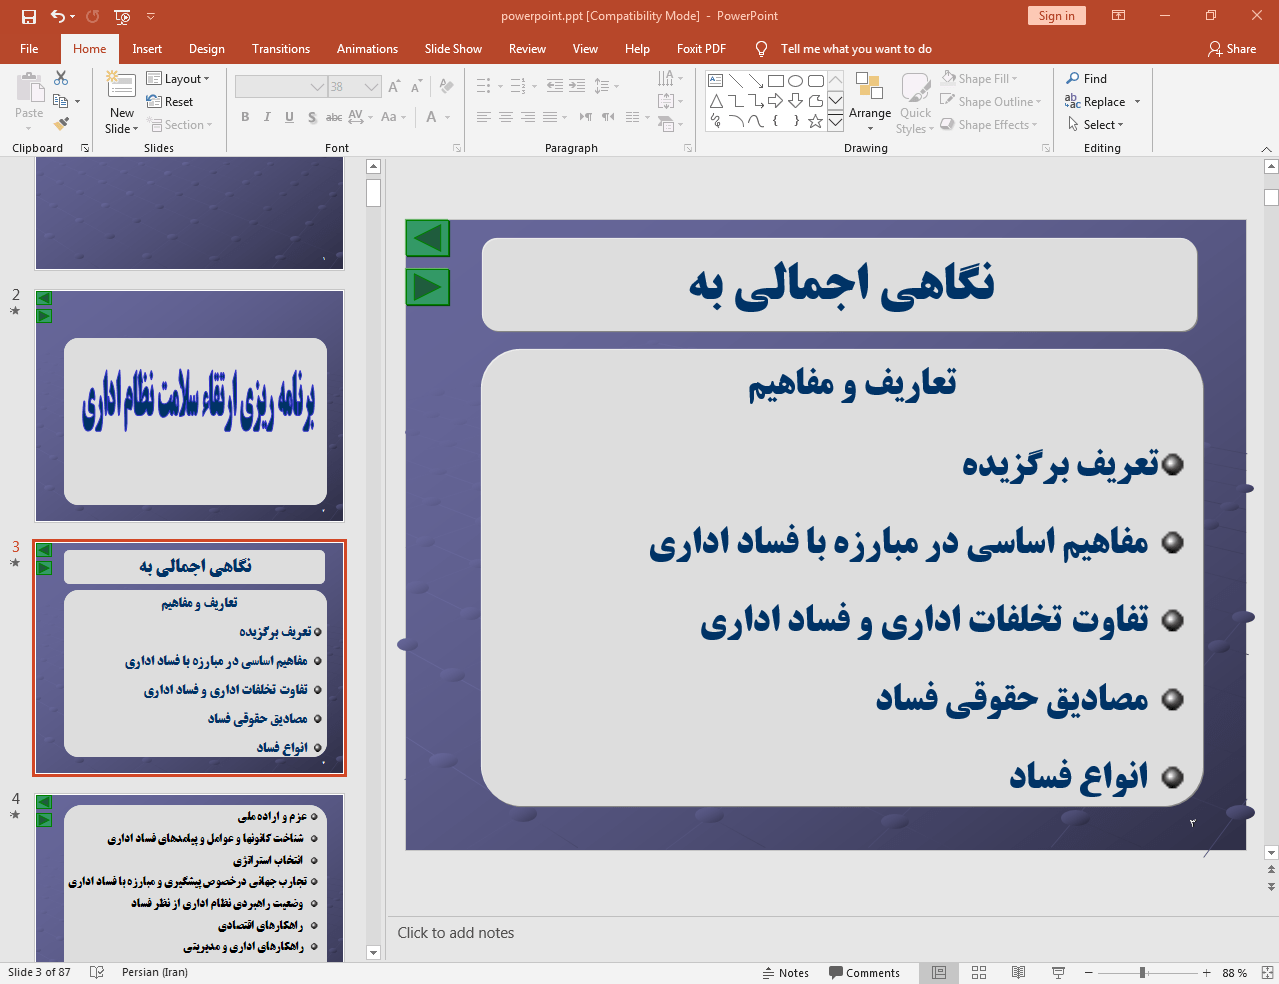This screenshot has height=984, width=1279.
Task: Start Slide Show from status bar
Action: [x=1058, y=972]
